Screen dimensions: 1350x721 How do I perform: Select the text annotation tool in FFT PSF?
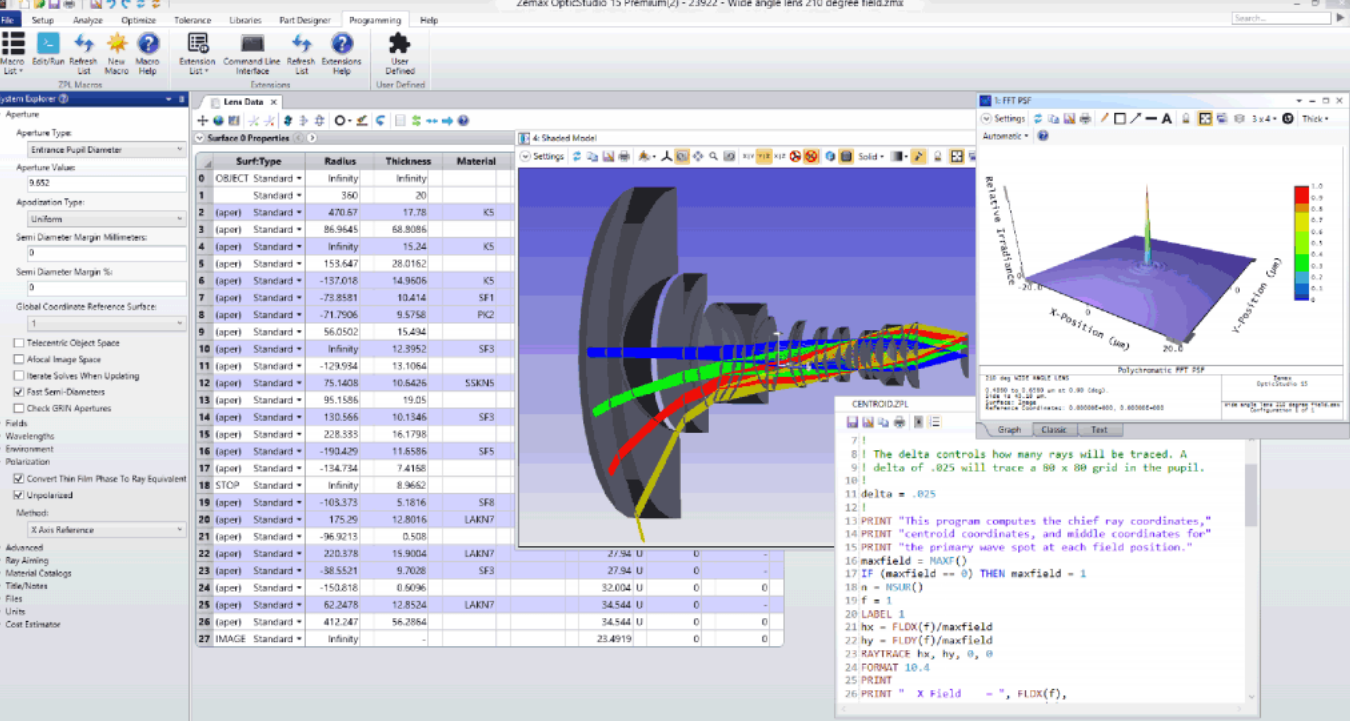[x=1167, y=118]
